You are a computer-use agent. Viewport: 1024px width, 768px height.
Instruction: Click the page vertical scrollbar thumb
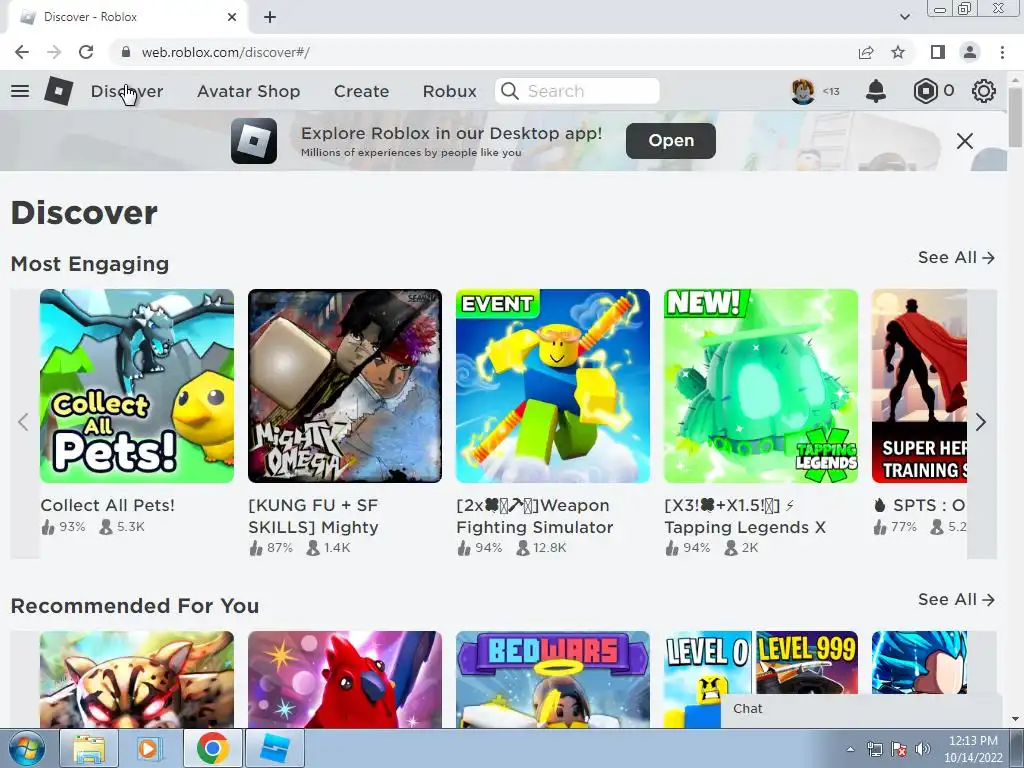click(x=1015, y=118)
